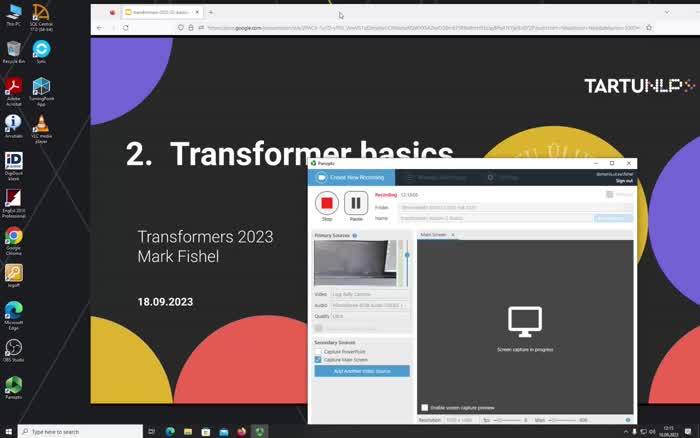Adjust the kbps slider

pyautogui.click(x=562, y=420)
